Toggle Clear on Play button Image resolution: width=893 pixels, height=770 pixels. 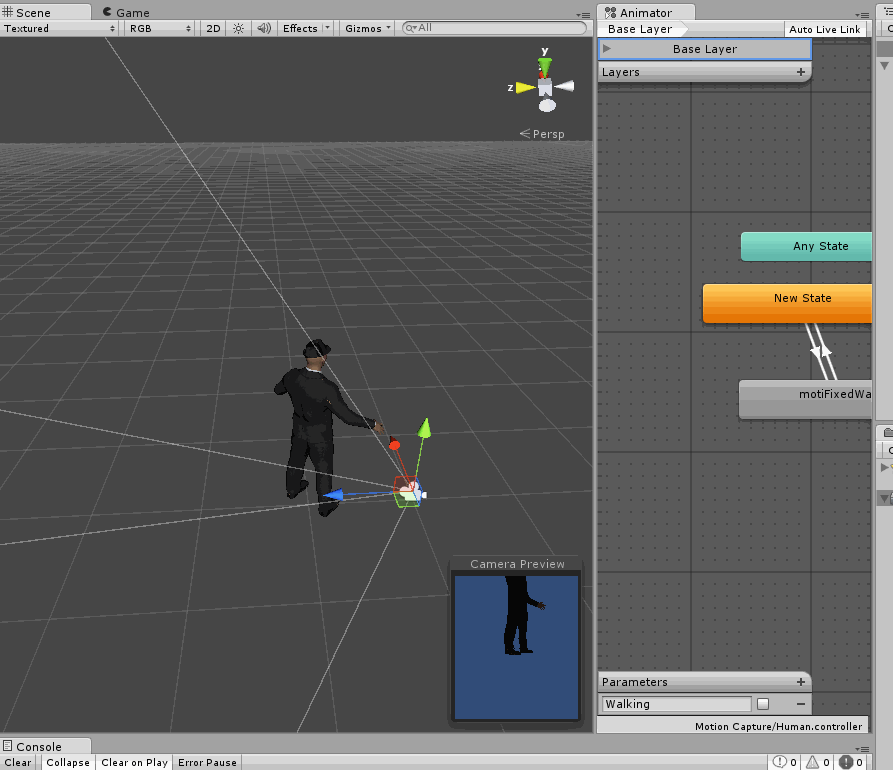(134, 762)
